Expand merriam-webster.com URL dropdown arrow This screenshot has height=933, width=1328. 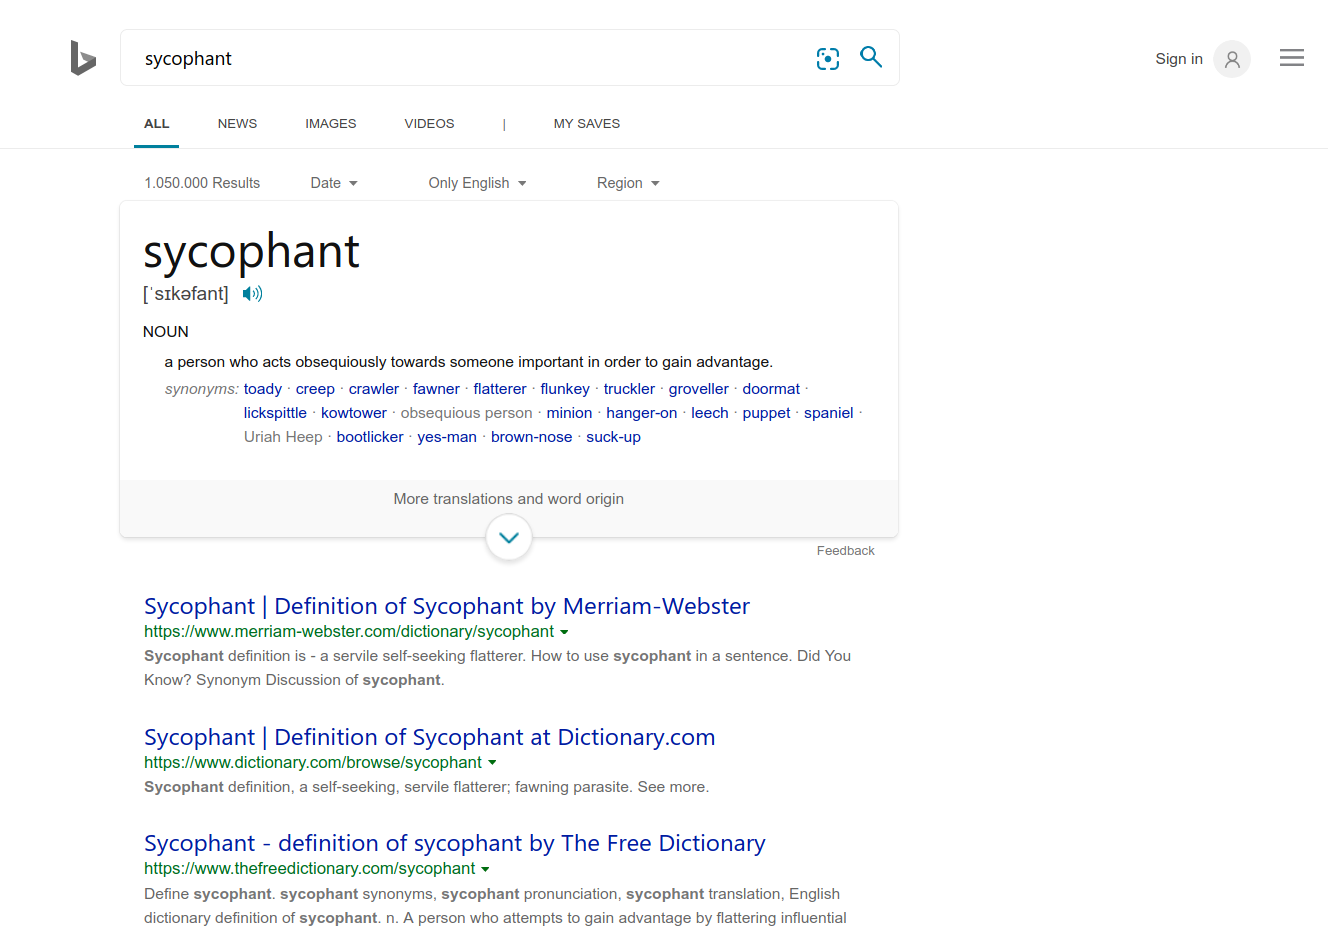(564, 632)
